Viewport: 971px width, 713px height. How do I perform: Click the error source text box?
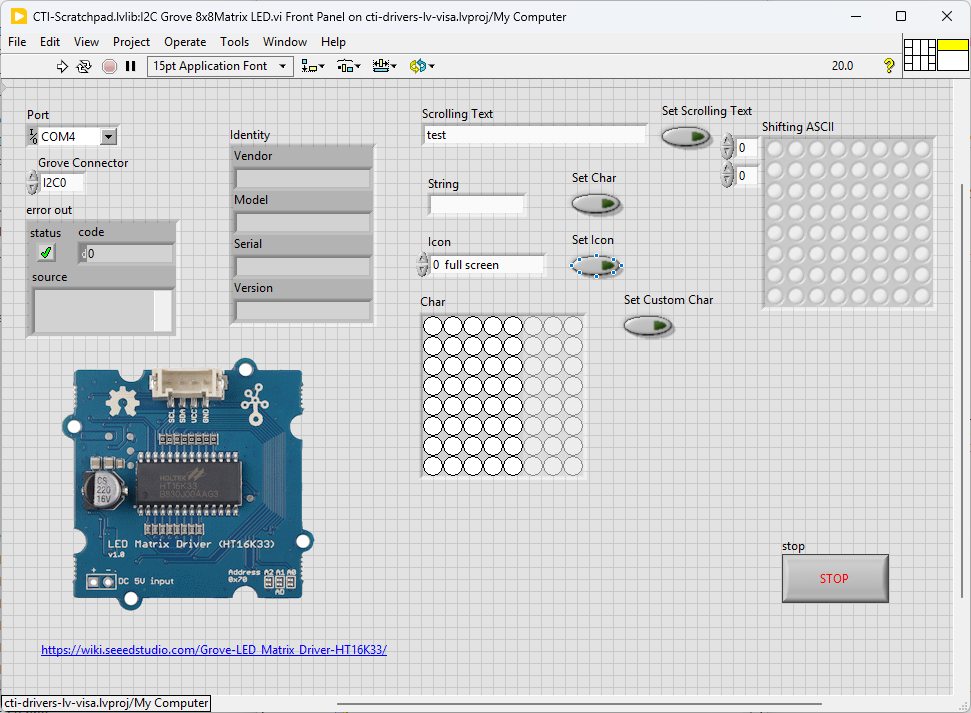click(x=94, y=310)
